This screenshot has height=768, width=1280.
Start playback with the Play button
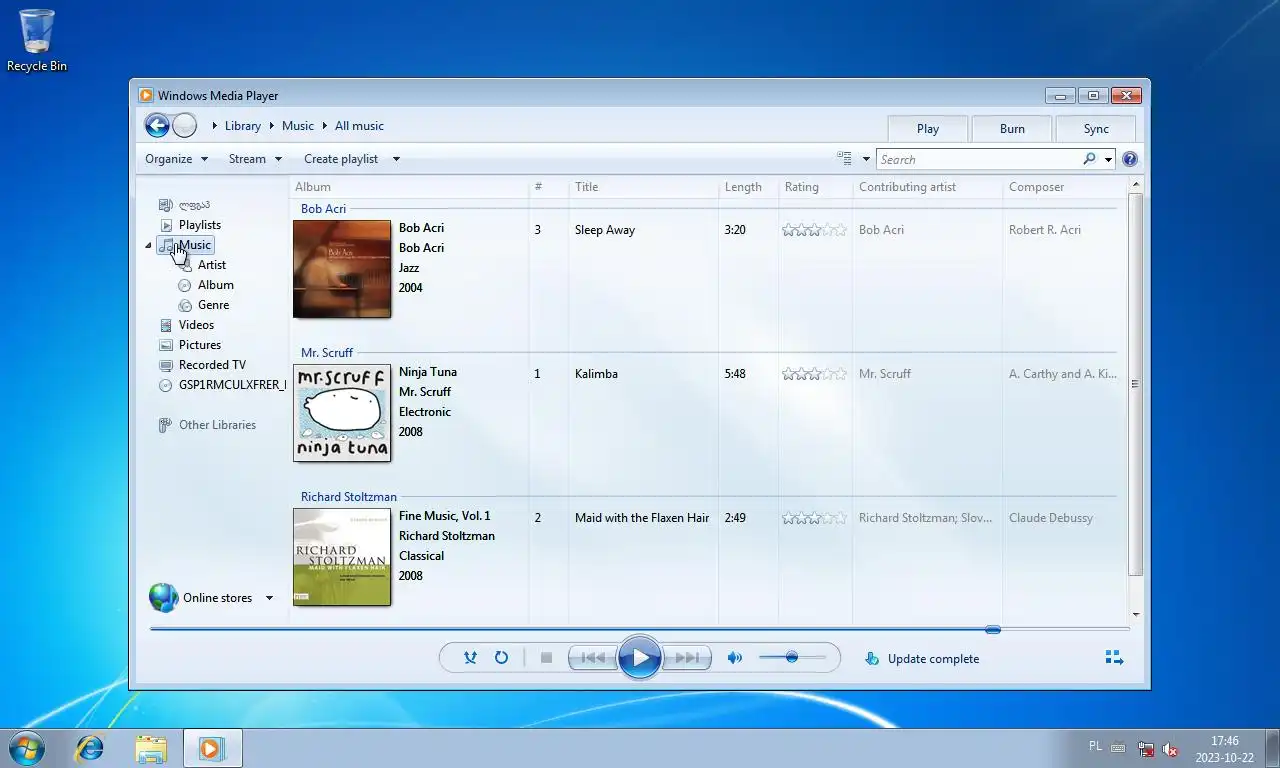pos(639,658)
